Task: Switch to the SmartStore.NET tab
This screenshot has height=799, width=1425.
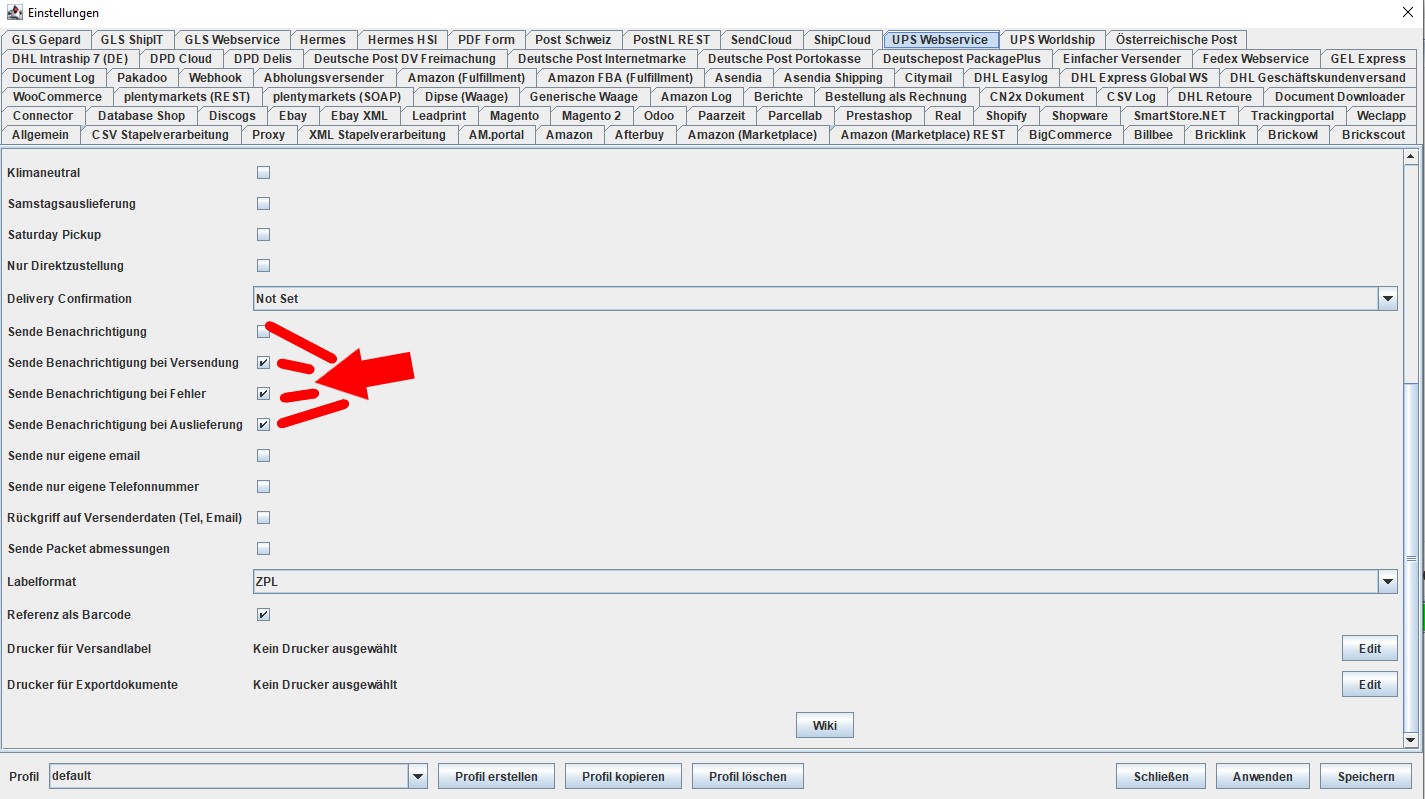Action: (x=1180, y=116)
